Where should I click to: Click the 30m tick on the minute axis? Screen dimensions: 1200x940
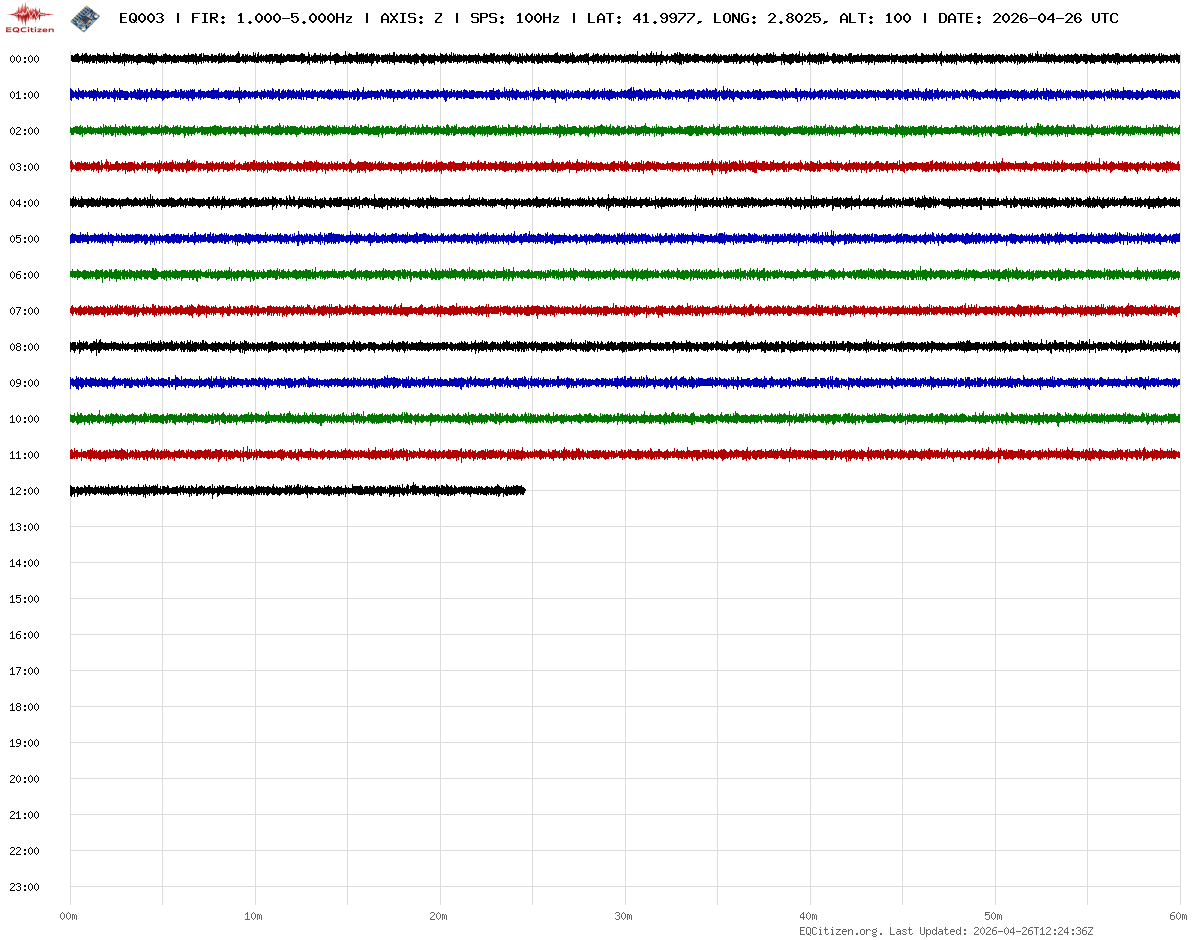coord(624,916)
